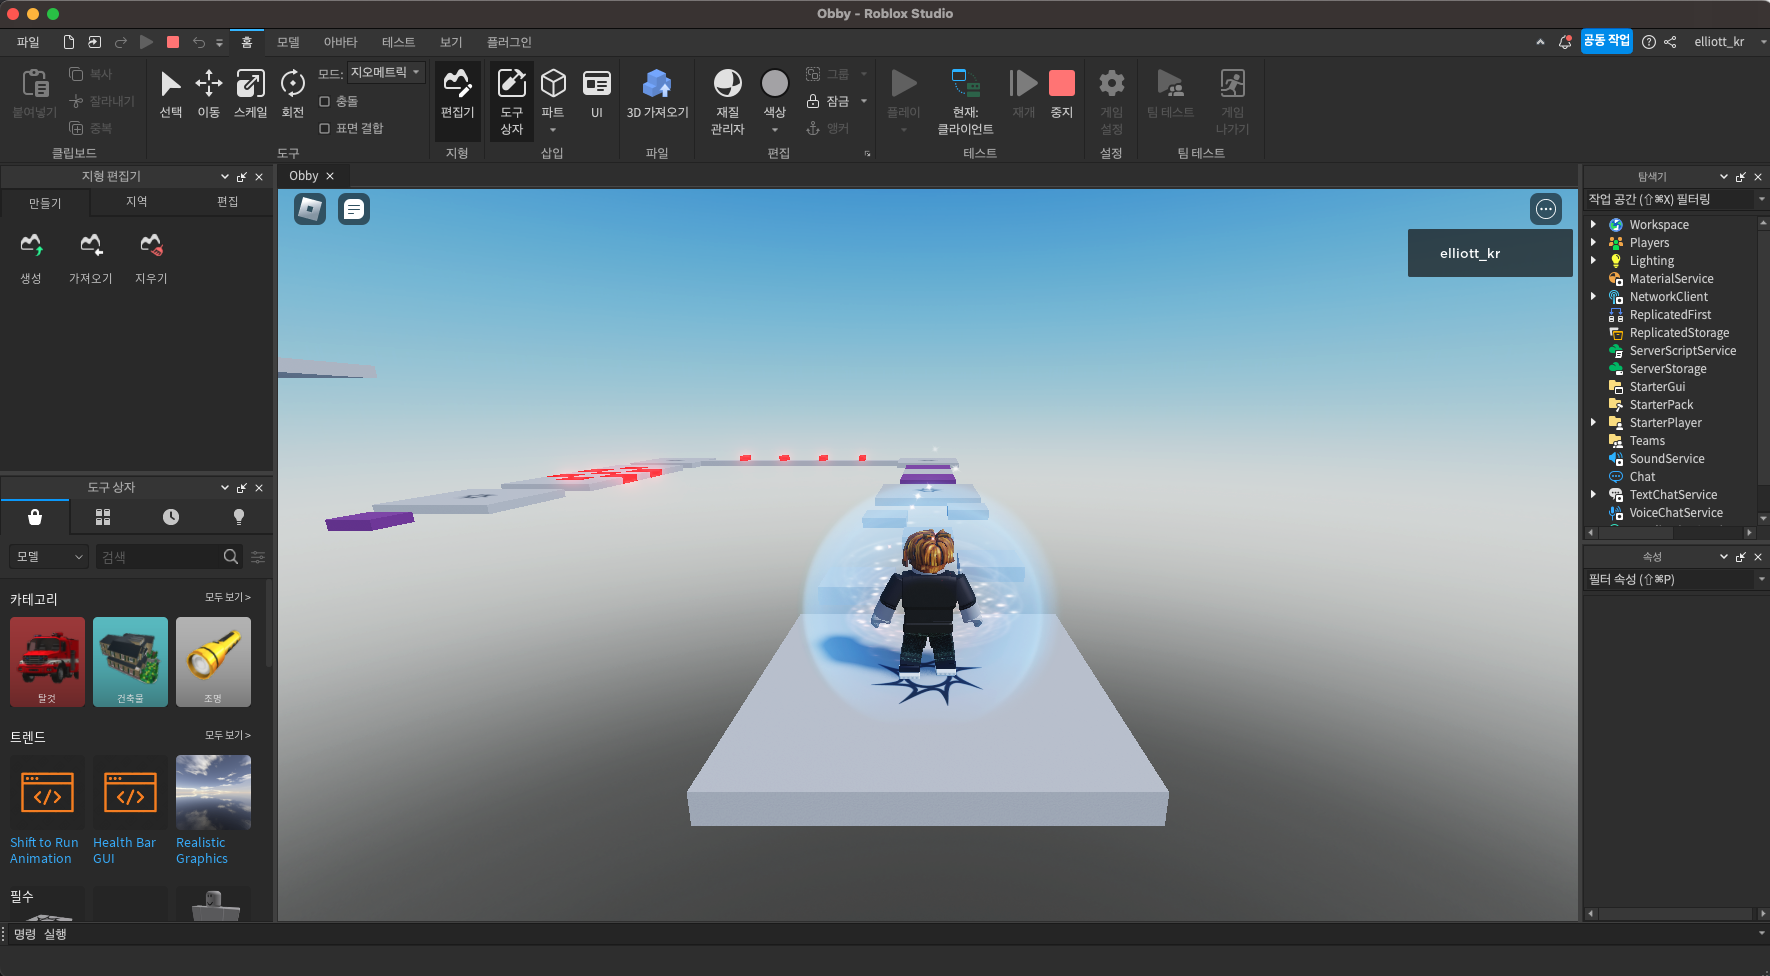
Task: Open toolbox creations lightbulb tab
Action: coord(239,517)
